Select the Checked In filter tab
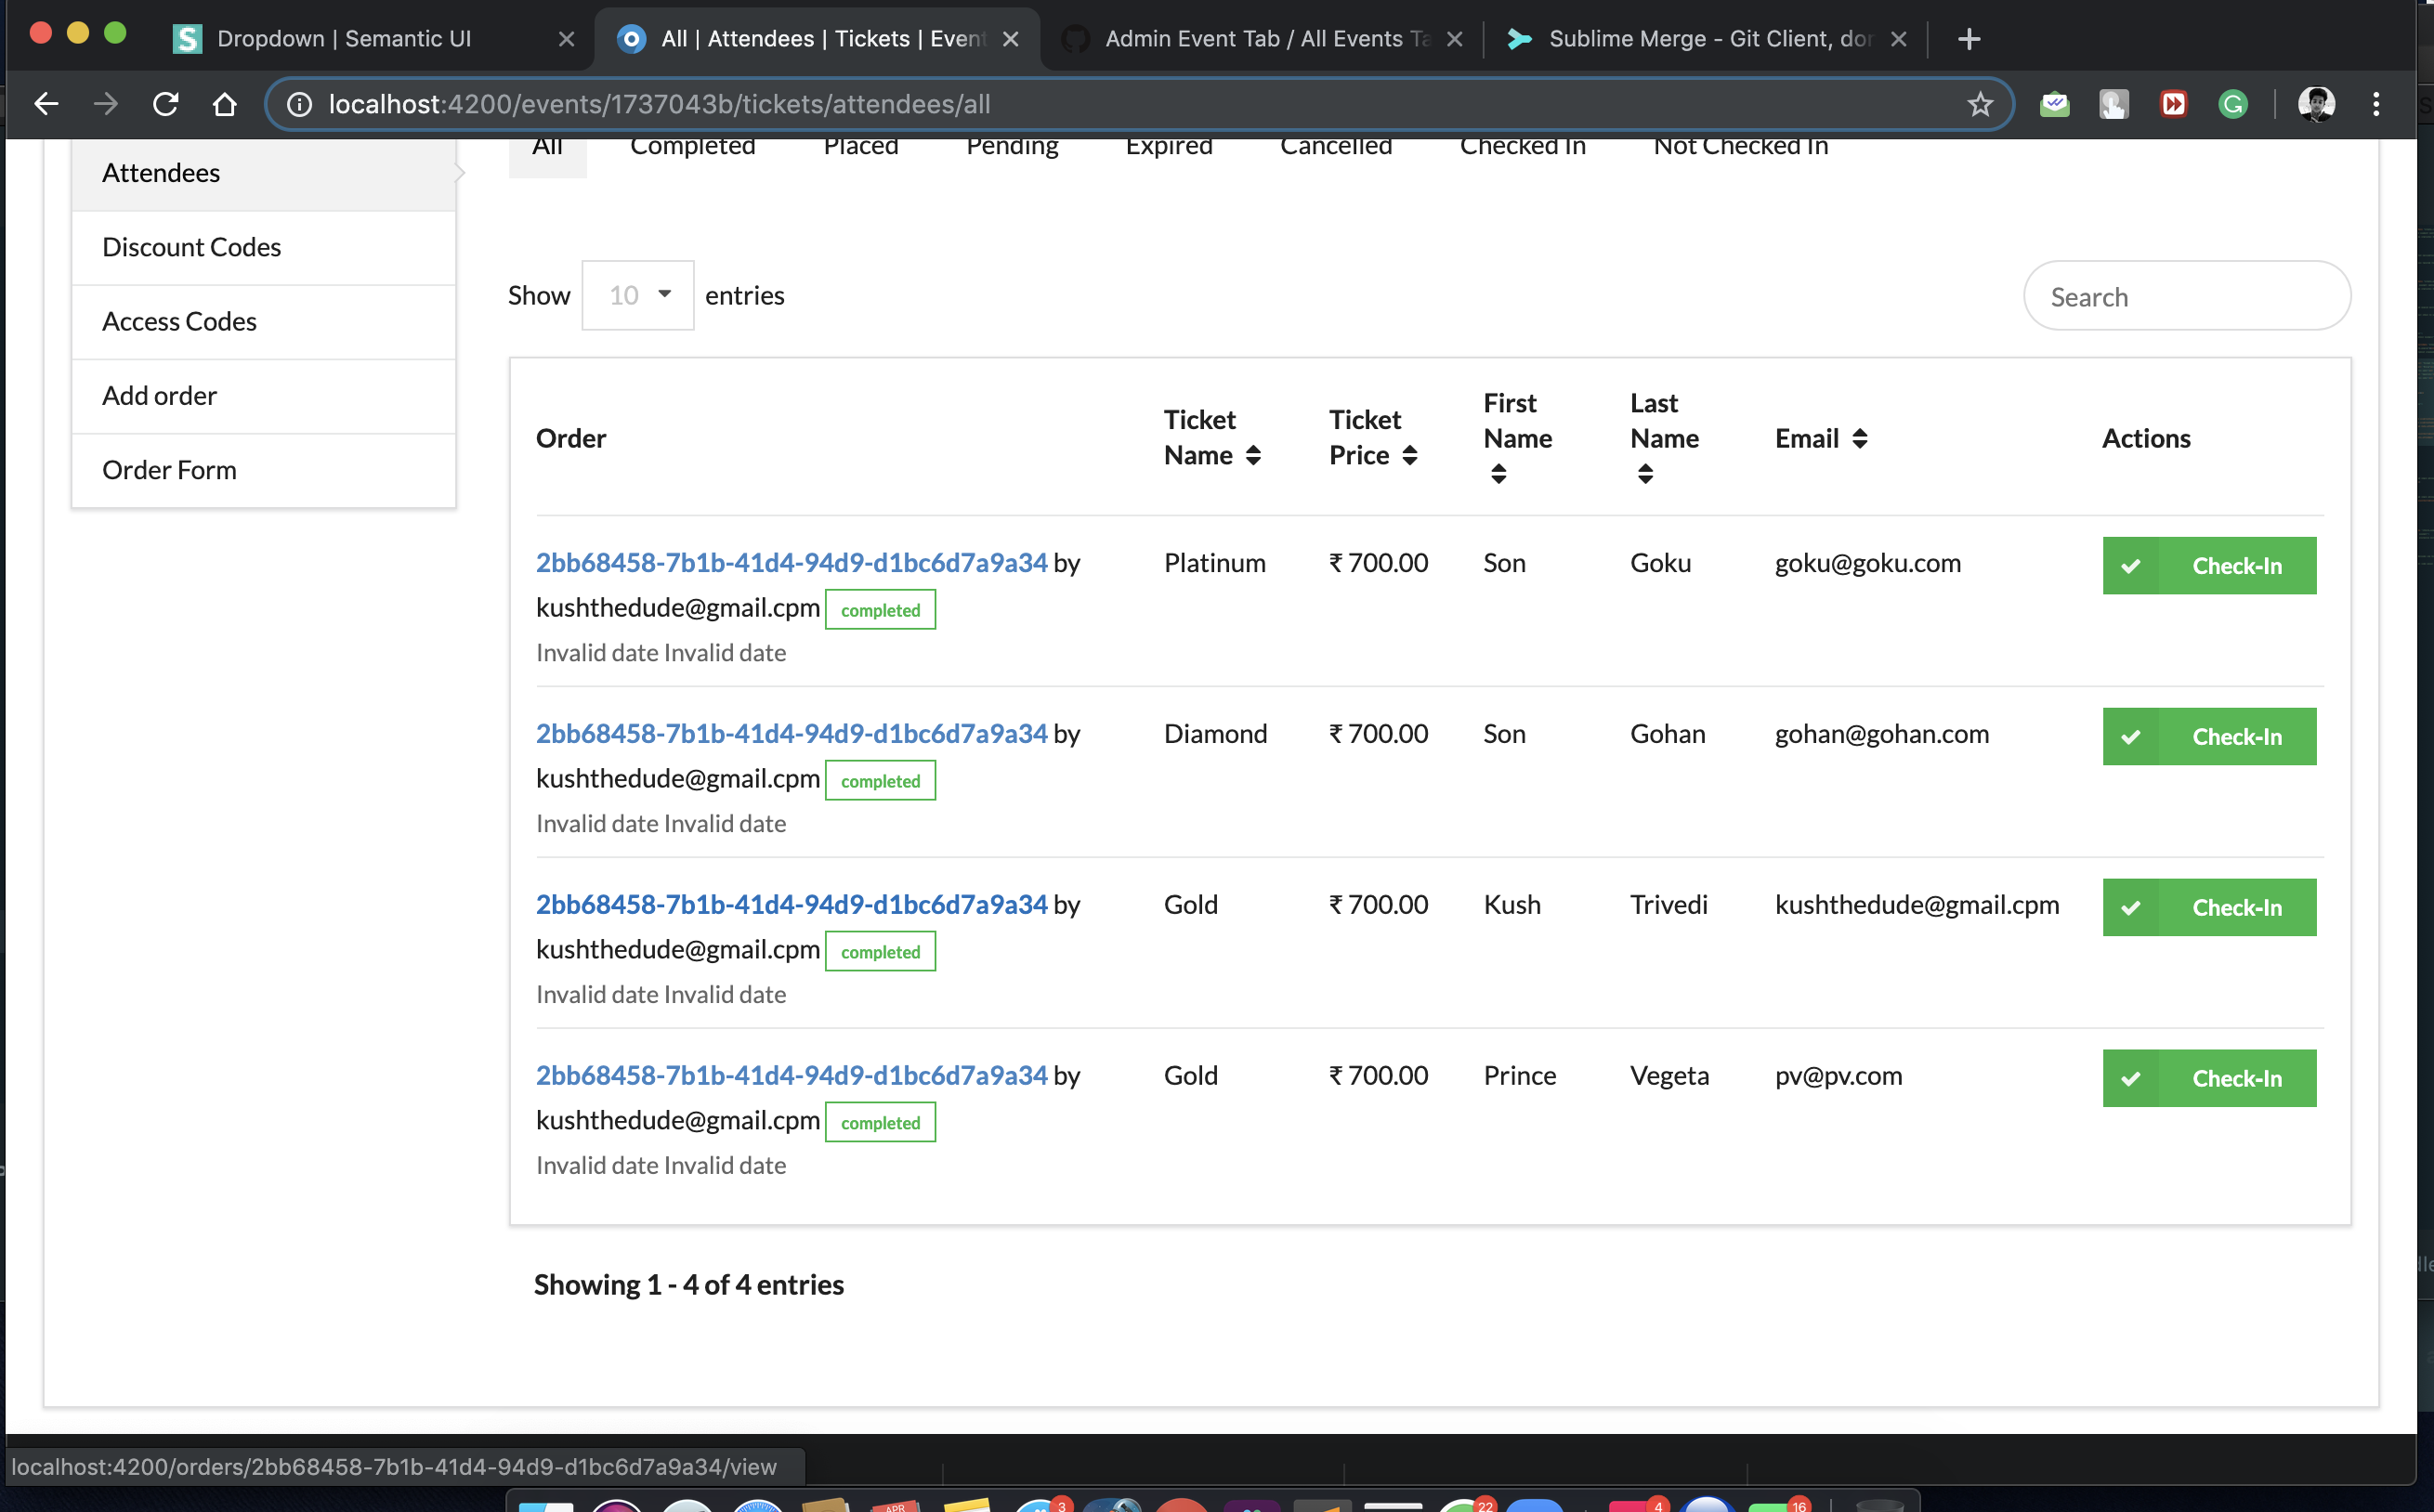 click(1522, 148)
